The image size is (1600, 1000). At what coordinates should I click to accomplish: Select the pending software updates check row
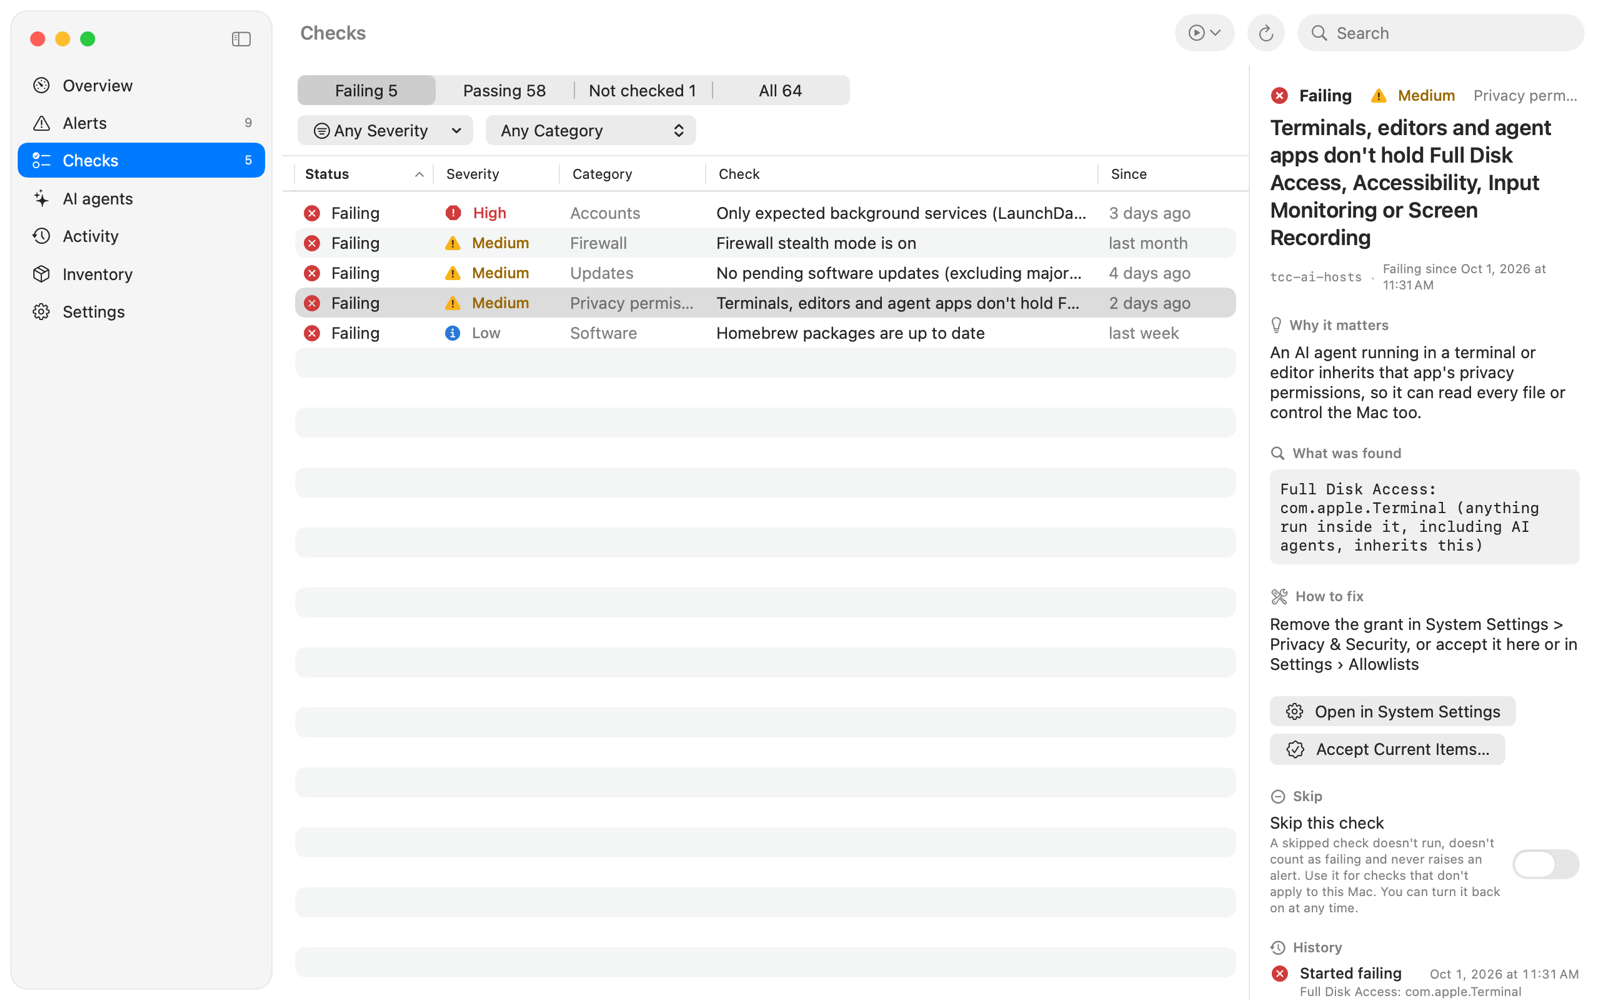(x=765, y=273)
